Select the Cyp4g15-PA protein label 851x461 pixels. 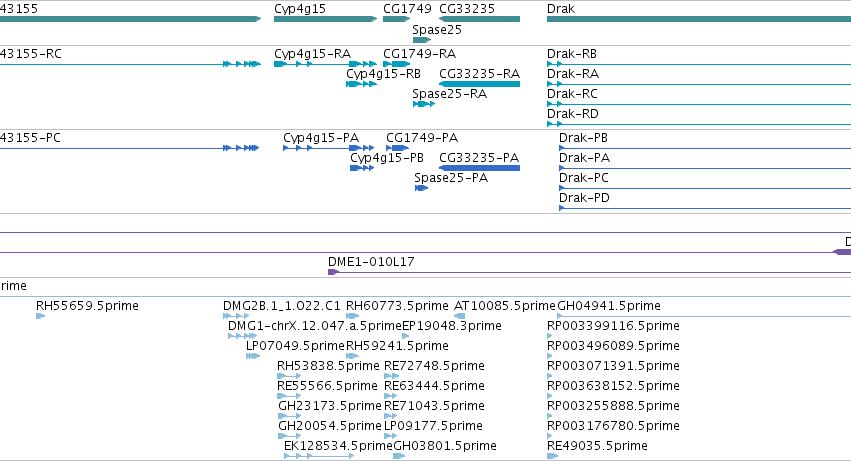(321, 138)
